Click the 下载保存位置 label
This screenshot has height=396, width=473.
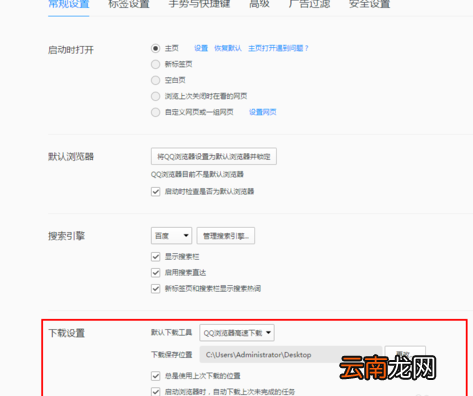tap(172, 355)
